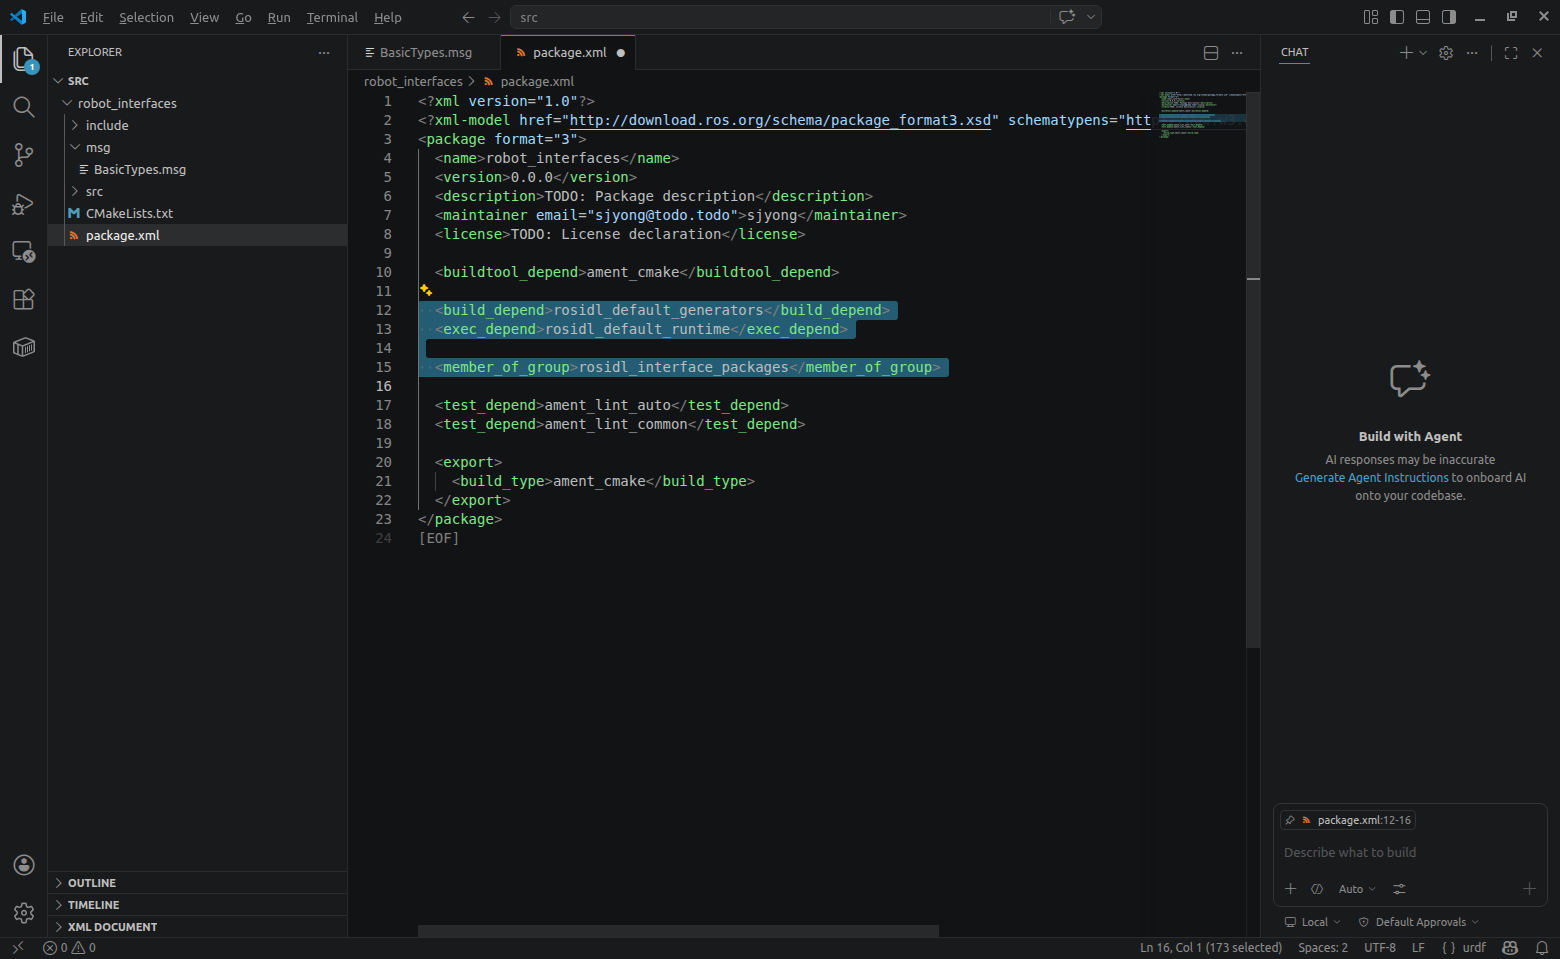Click the split editor icon in editor toolbar
Viewport: 1560px width, 959px height.
click(x=1211, y=53)
